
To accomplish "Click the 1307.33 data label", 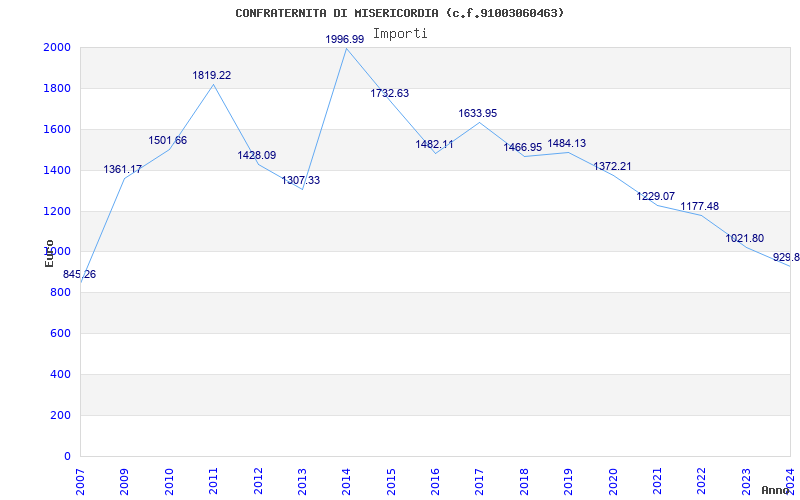I will [301, 181].
